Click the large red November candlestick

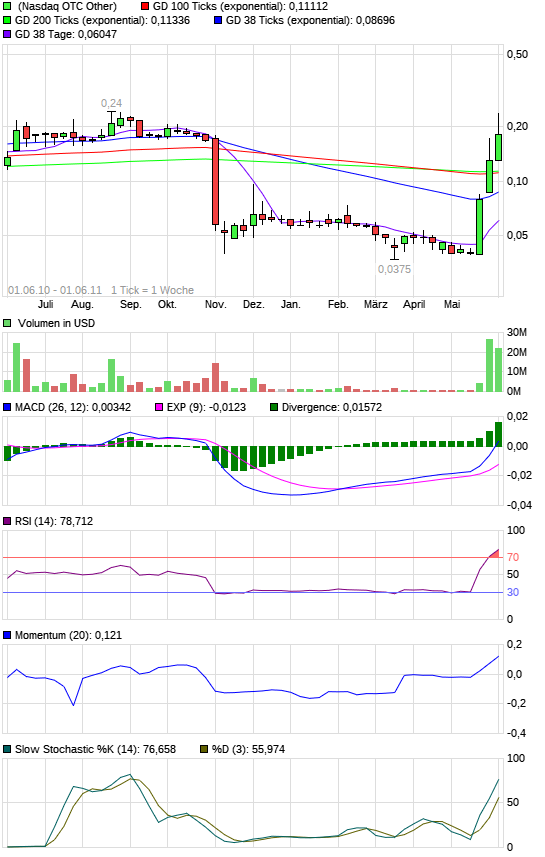point(215,181)
